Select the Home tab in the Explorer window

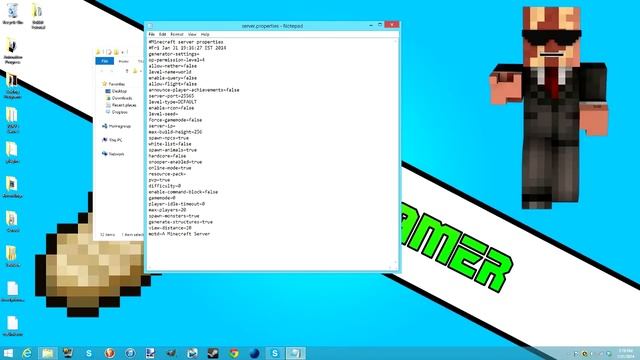(124, 61)
